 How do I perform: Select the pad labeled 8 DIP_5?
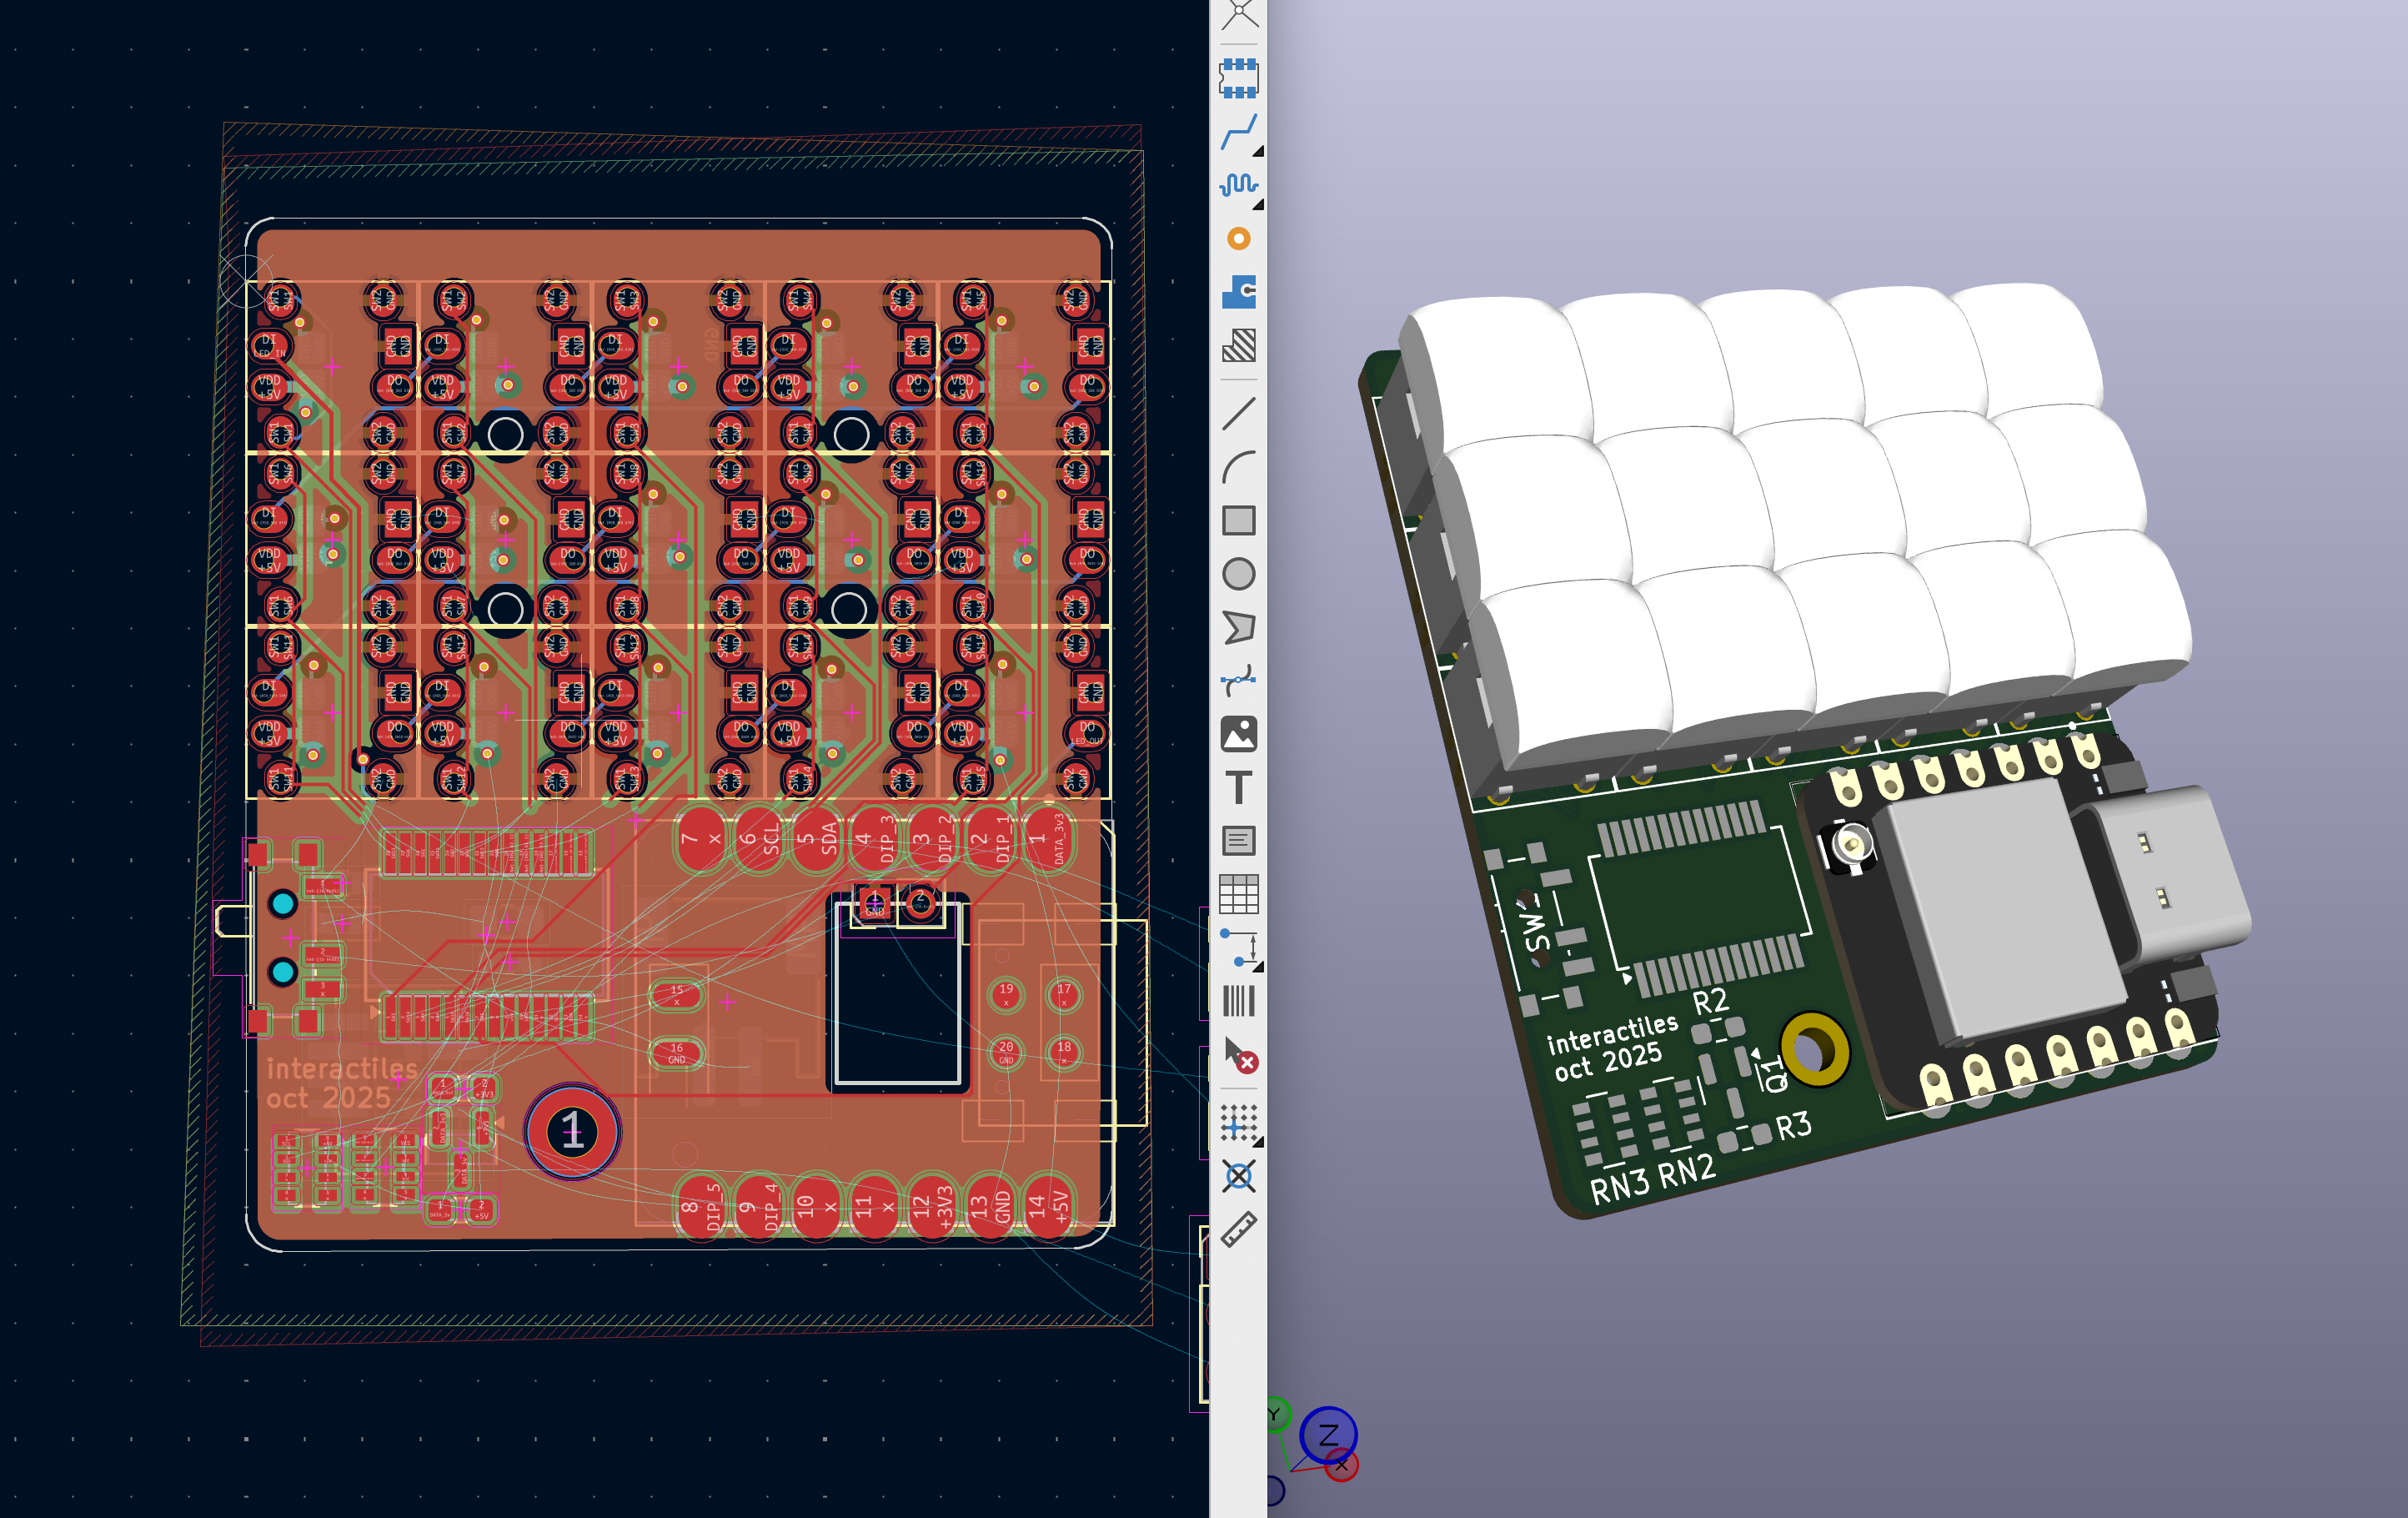pyautogui.click(x=700, y=1207)
